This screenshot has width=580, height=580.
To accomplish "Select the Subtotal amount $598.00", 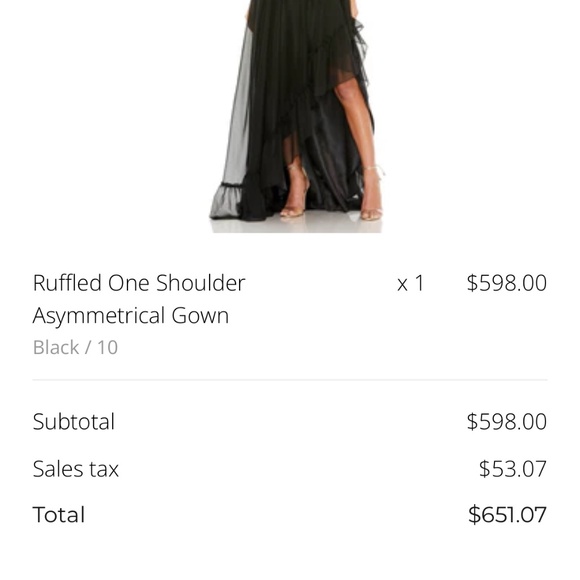I will (x=506, y=421).
